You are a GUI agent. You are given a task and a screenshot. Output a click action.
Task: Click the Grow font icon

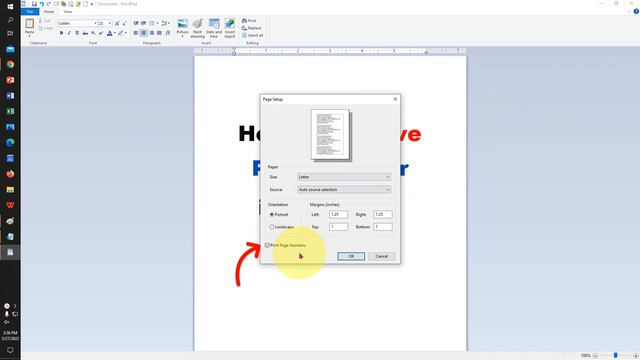pyautogui.click(x=117, y=23)
